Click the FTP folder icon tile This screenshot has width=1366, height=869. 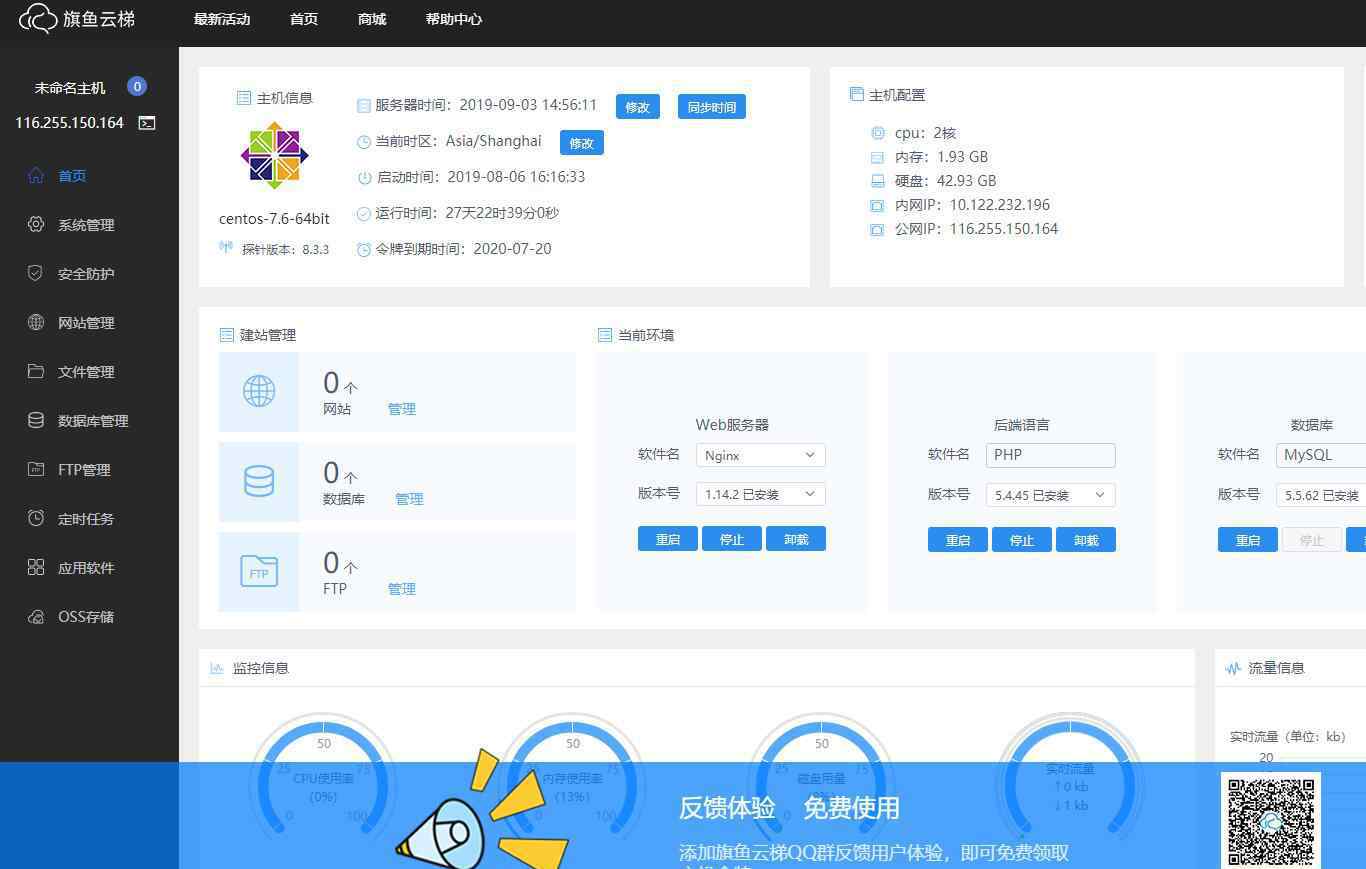tap(259, 572)
